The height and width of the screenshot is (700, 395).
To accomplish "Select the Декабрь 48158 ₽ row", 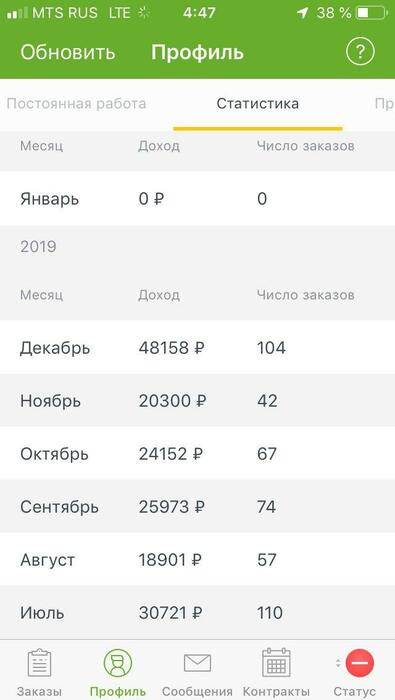I will (x=197, y=347).
